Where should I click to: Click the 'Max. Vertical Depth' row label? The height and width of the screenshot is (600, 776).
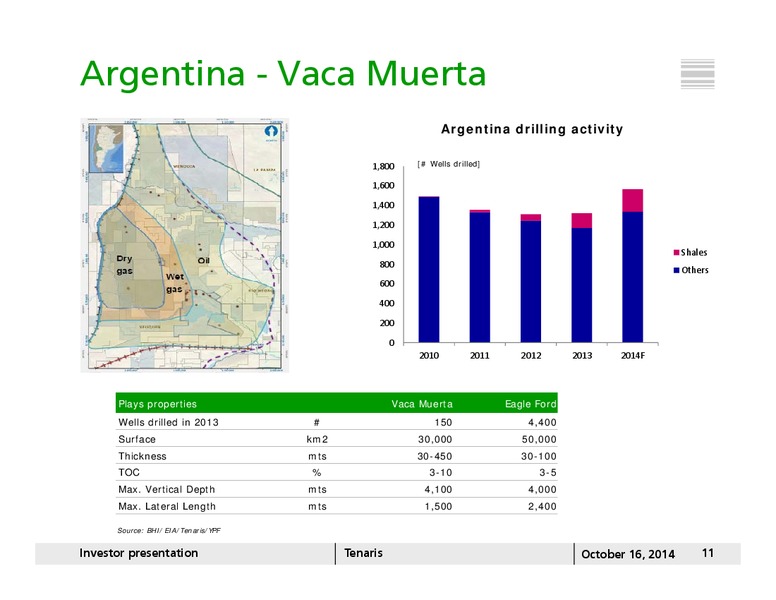tap(167, 490)
